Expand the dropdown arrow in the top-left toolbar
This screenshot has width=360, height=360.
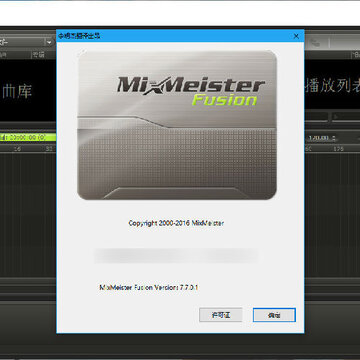point(49,42)
